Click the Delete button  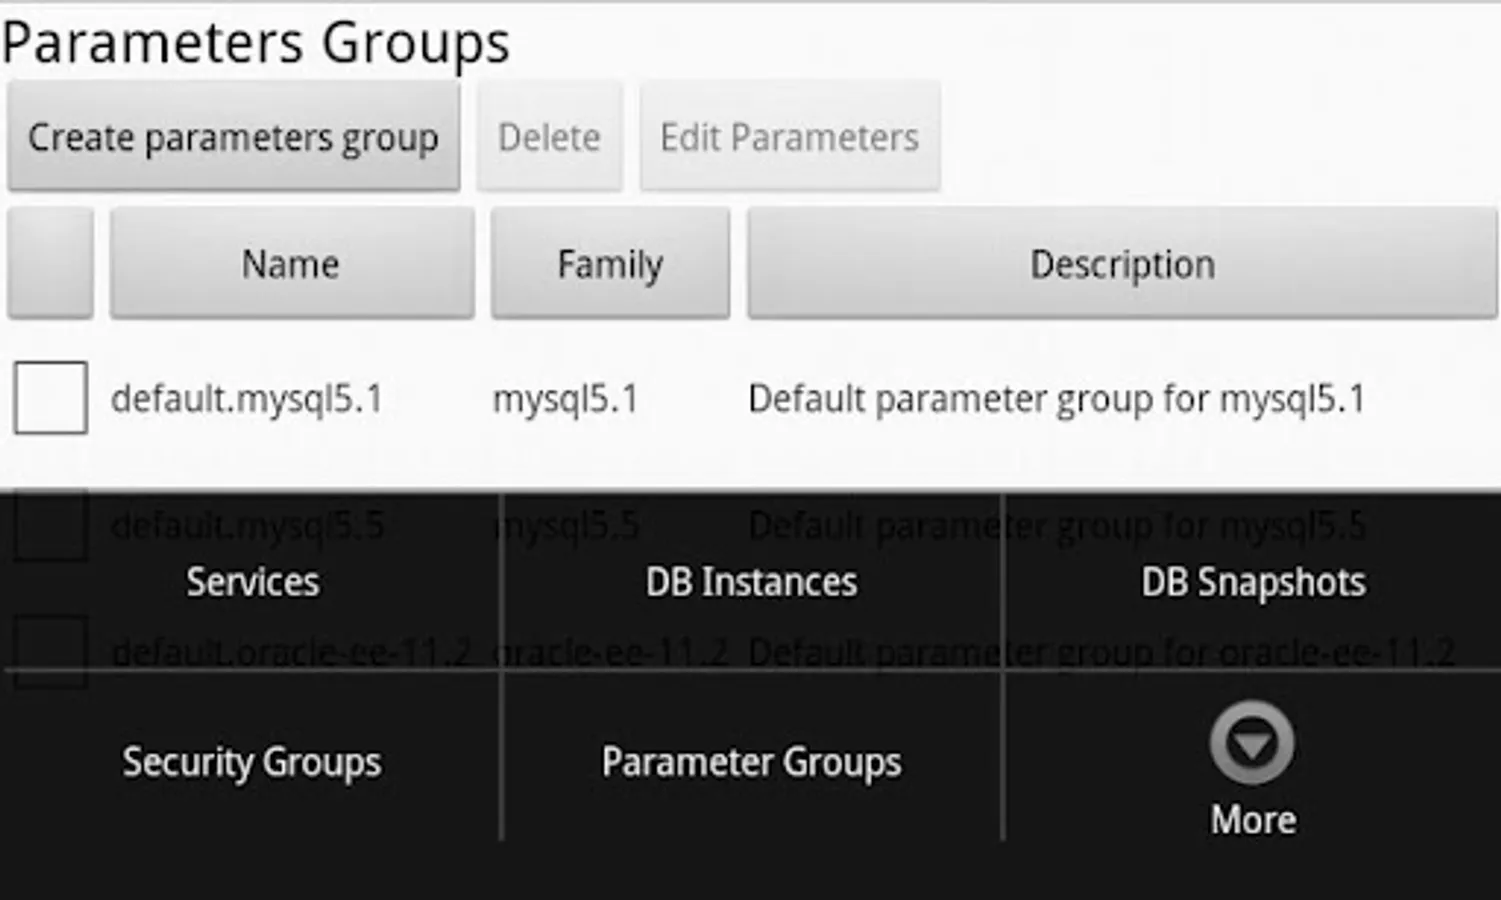[x=549, y=137]
